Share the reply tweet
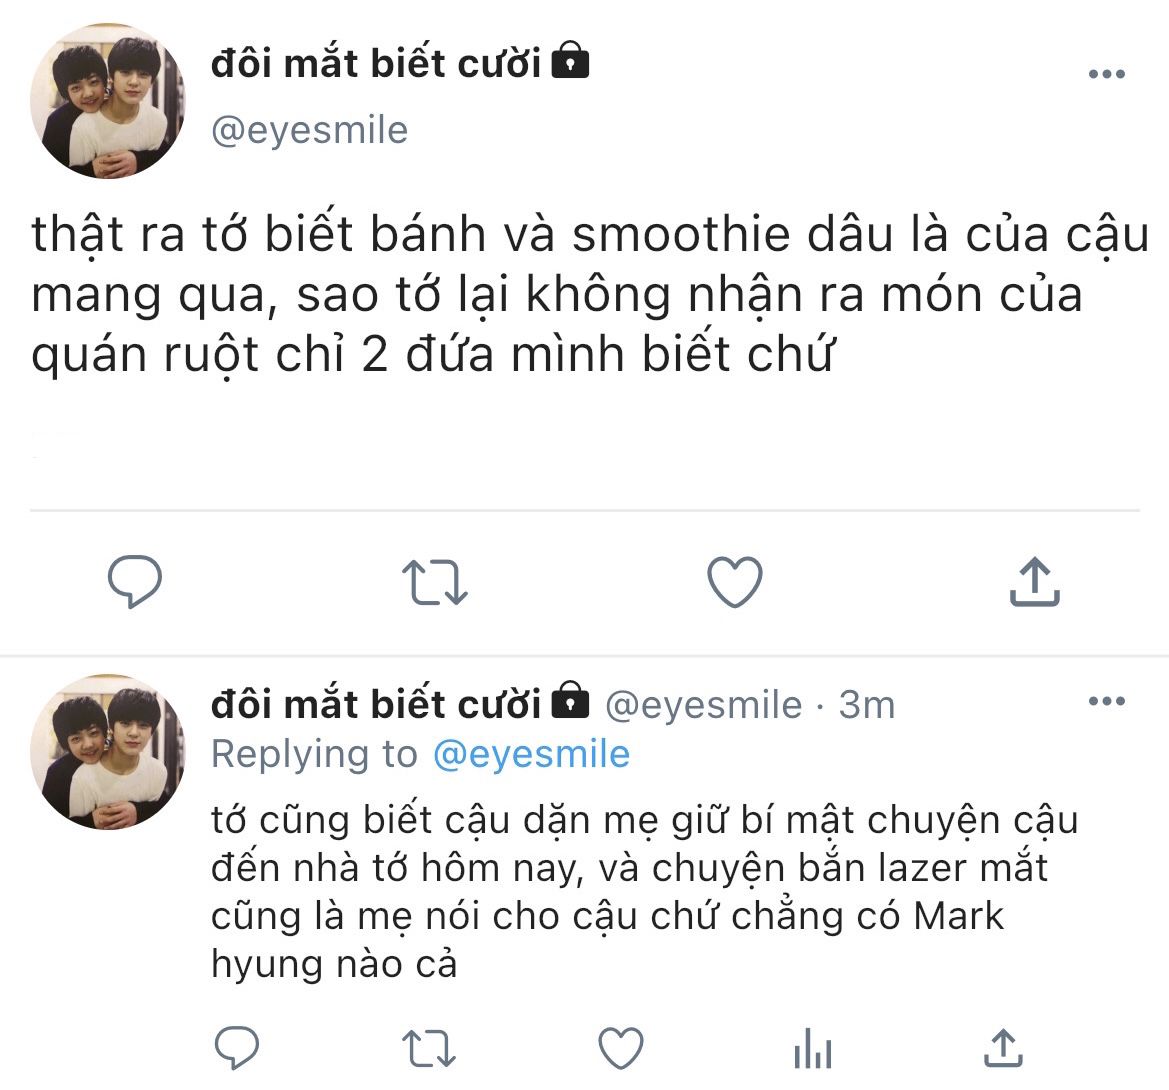The width and height of the screenshot is (1169, 1090). coord(1003,1048)
